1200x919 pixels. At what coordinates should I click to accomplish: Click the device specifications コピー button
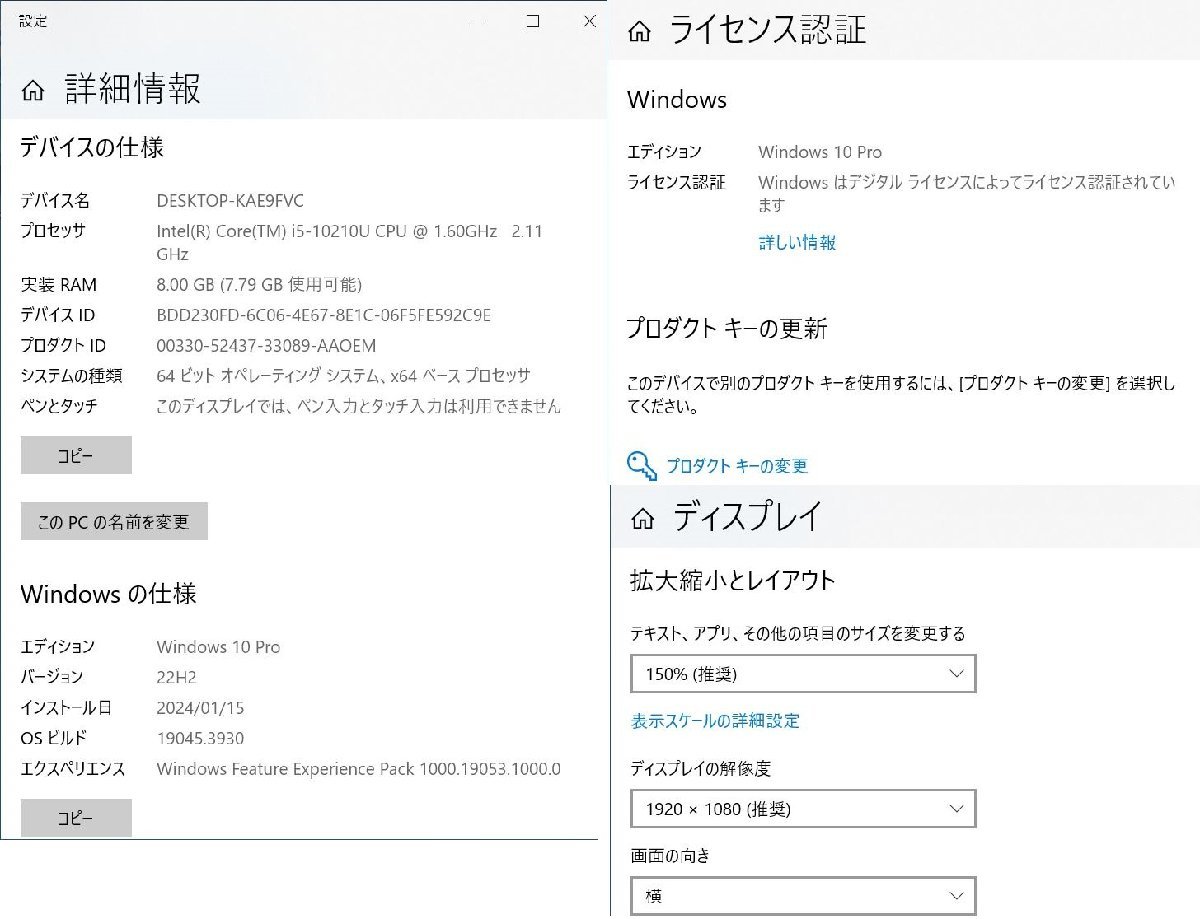(x=76, y=455)
